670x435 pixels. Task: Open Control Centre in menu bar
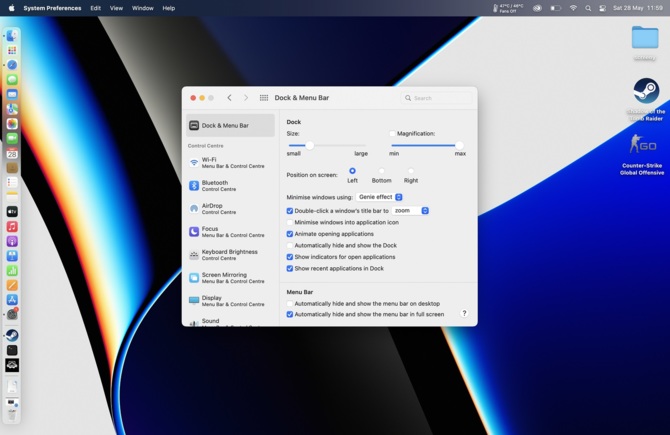(602, 8)
